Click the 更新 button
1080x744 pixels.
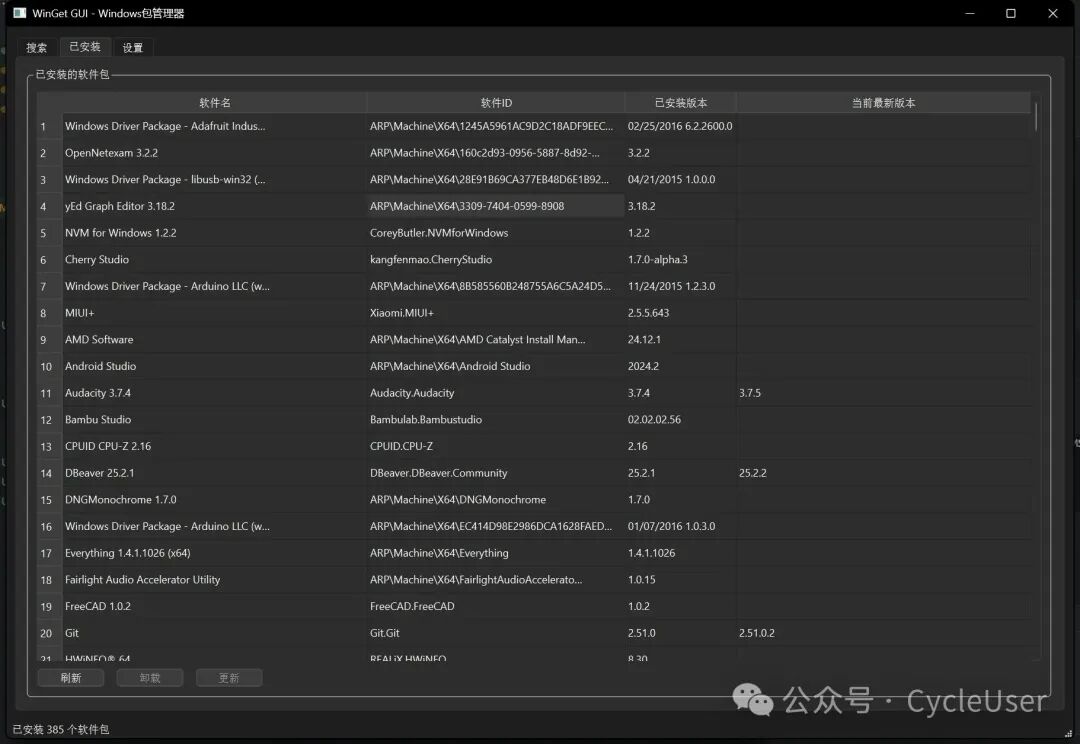click(229, 678)
